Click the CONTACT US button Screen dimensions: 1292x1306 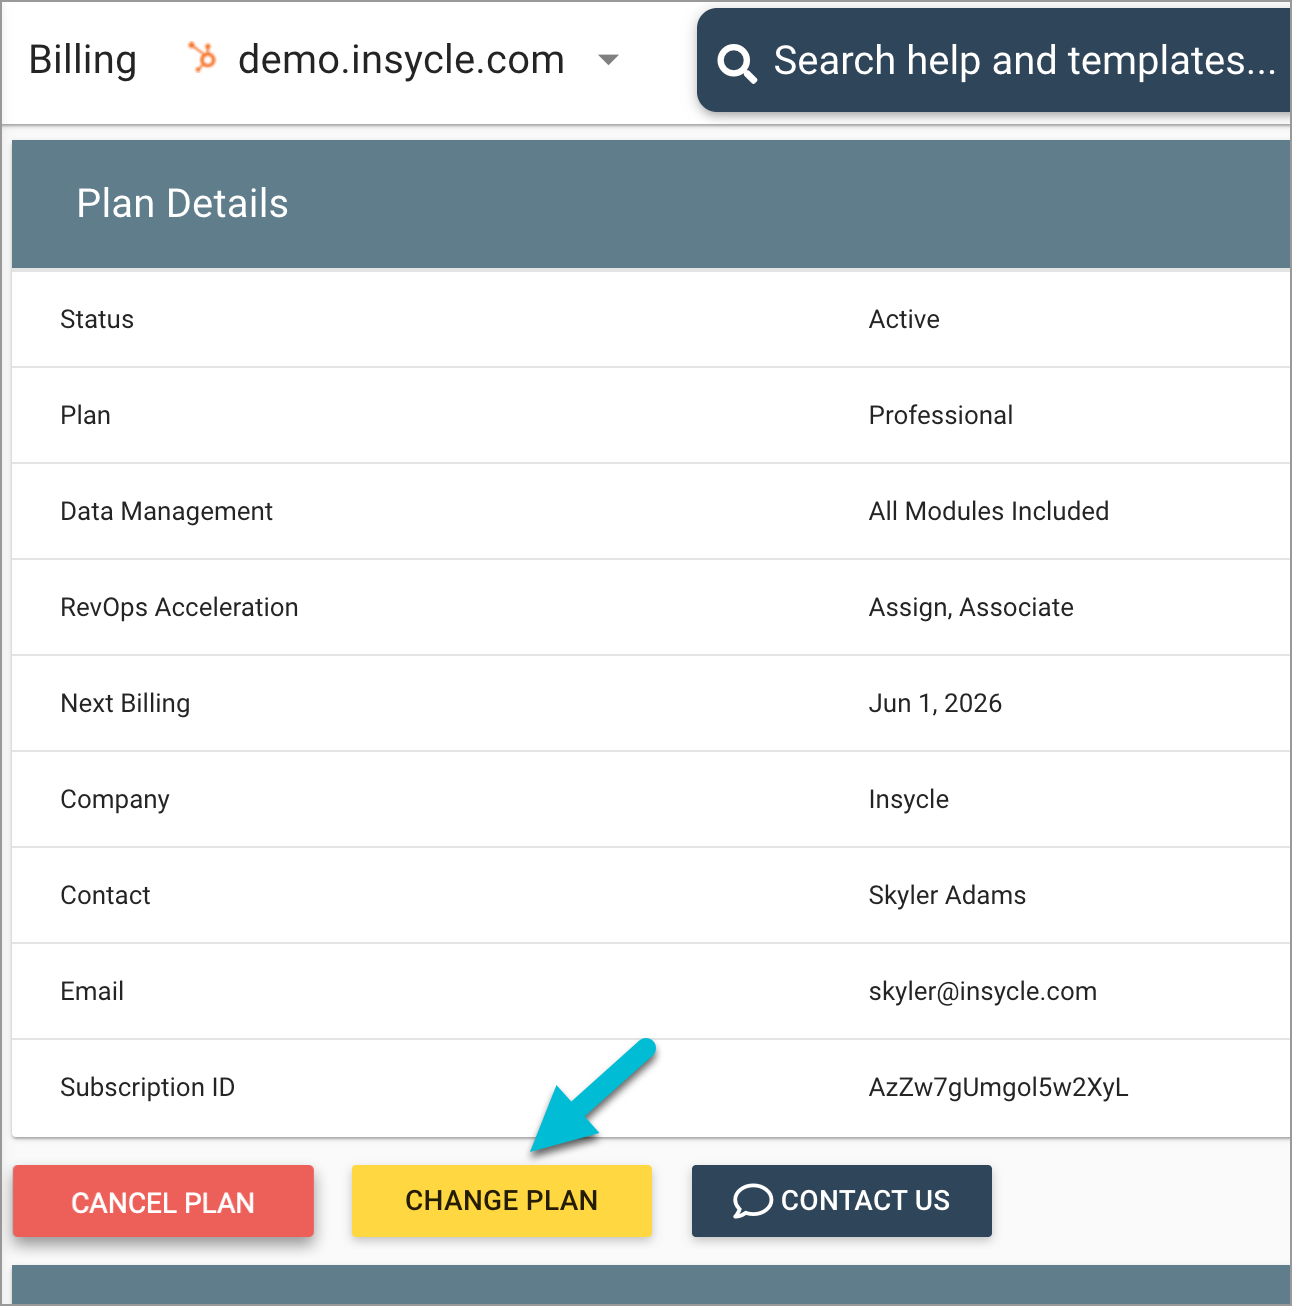pos(841,1201)
